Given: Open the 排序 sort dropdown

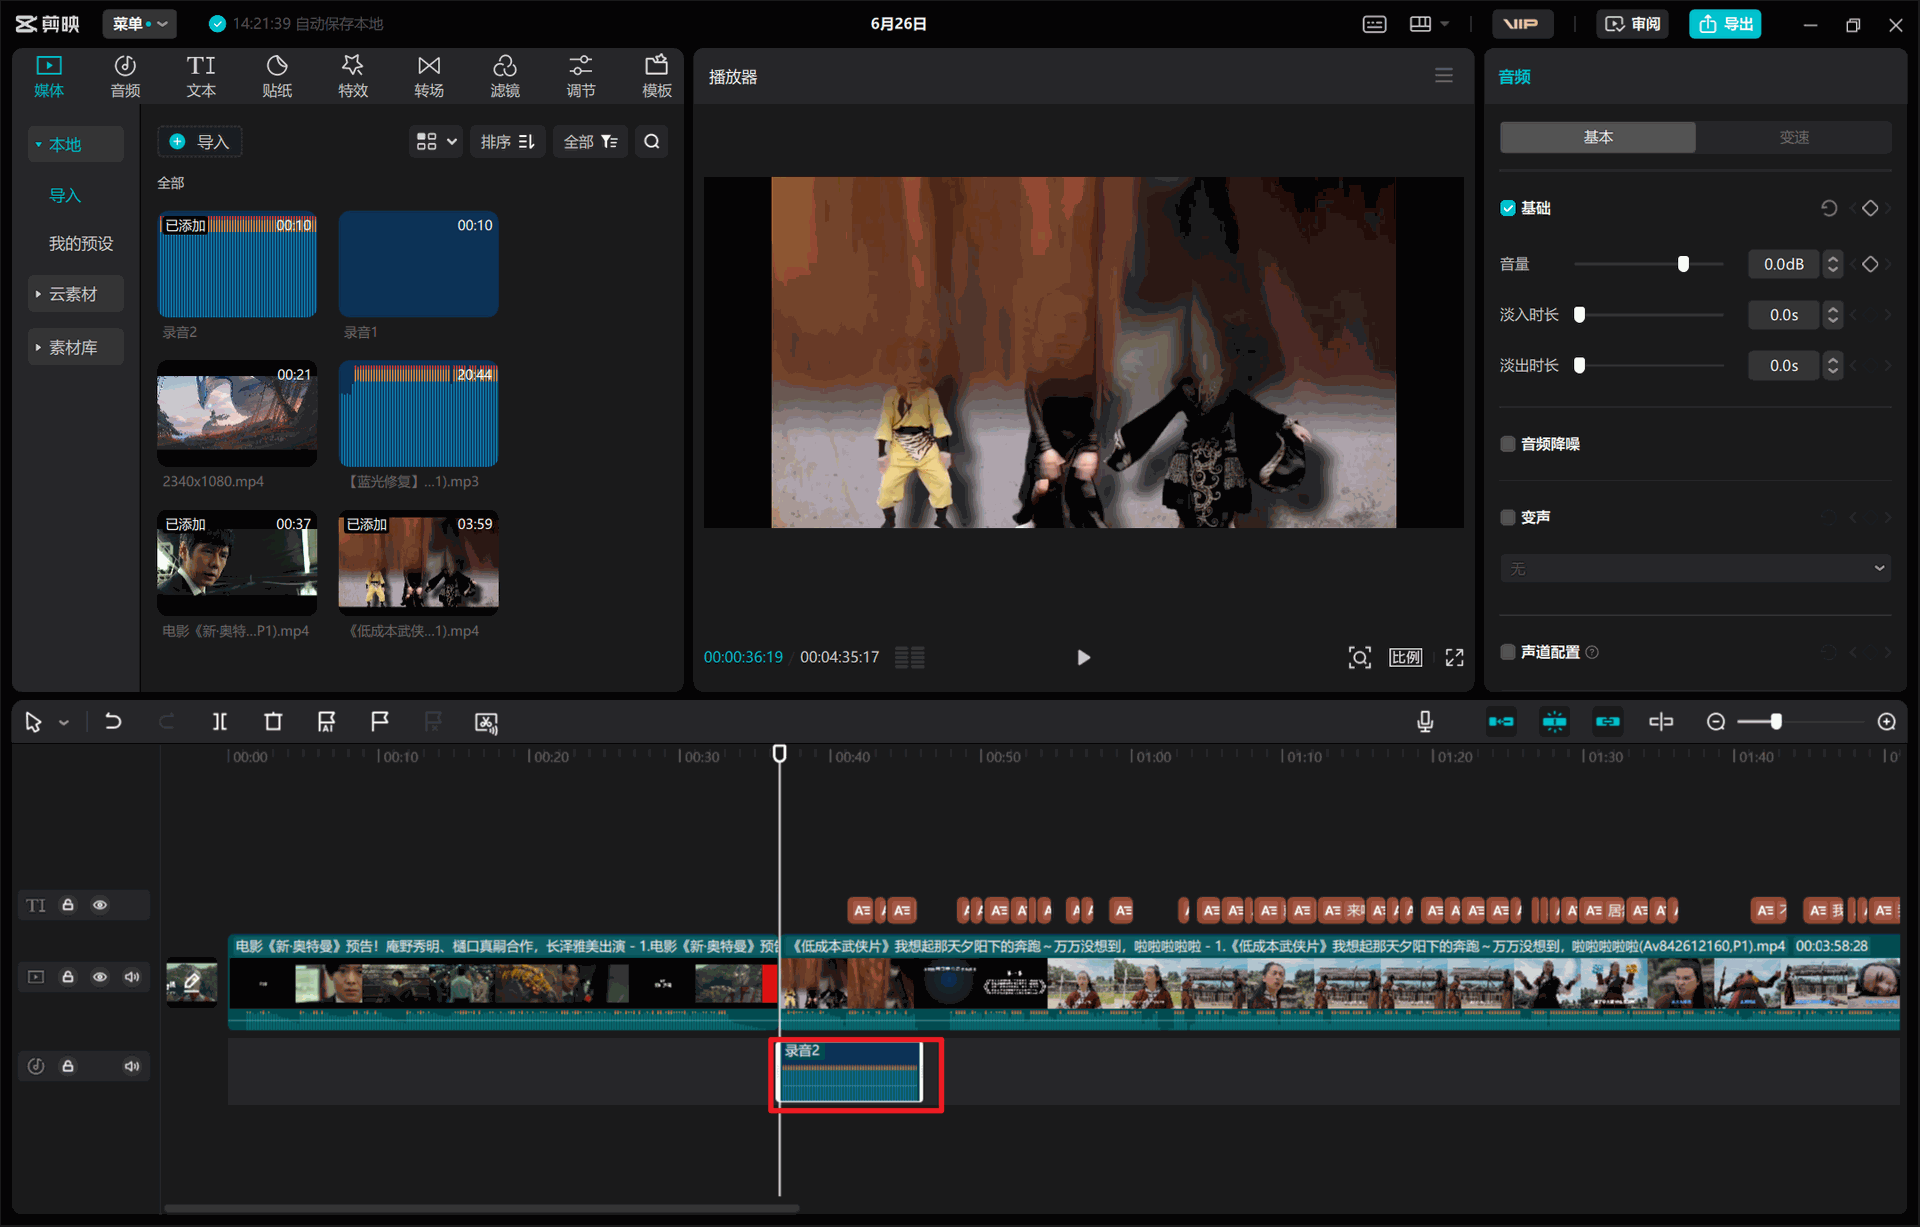Looking at the screenshot, I should pos(508,142).
